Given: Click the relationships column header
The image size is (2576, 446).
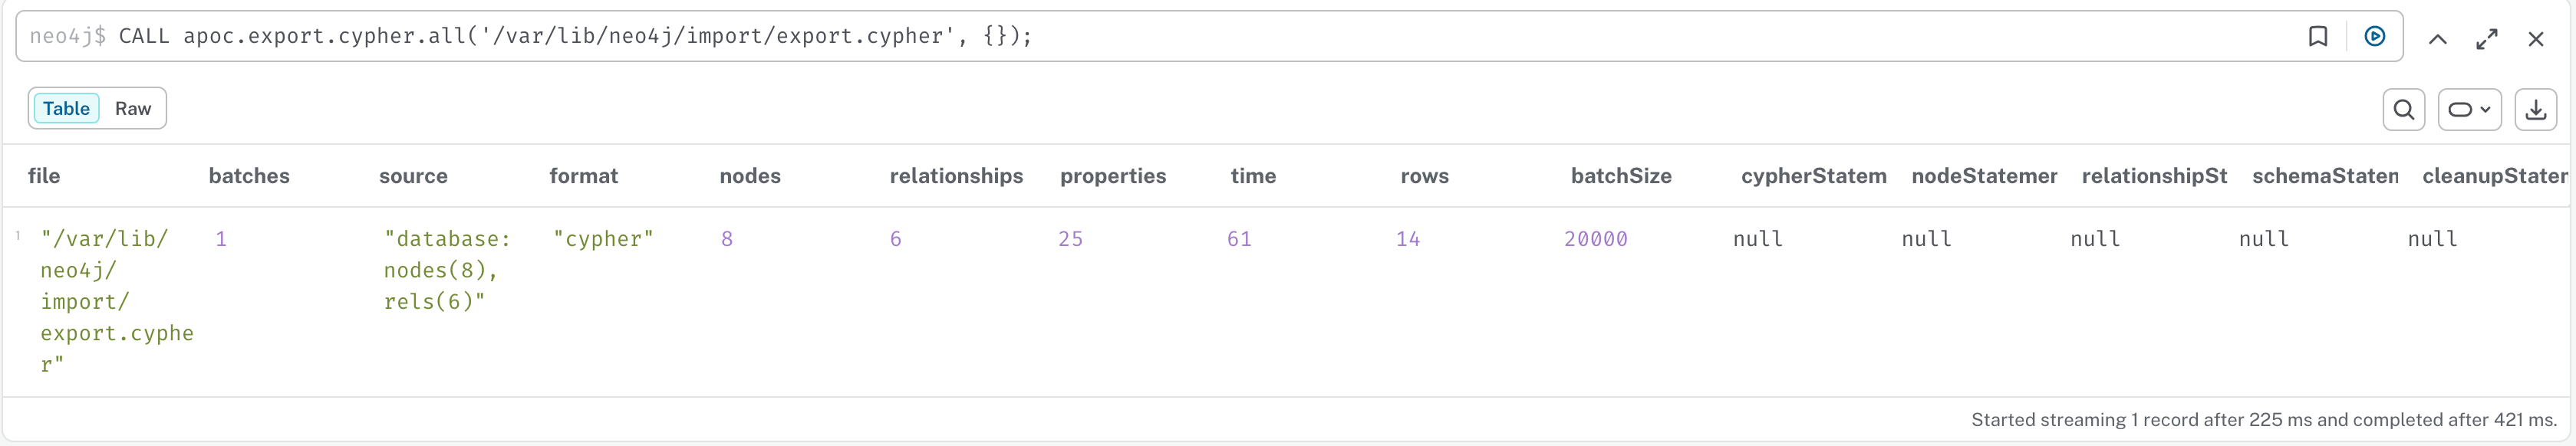Looking at the screenshot, I should [x=956, y=176].
